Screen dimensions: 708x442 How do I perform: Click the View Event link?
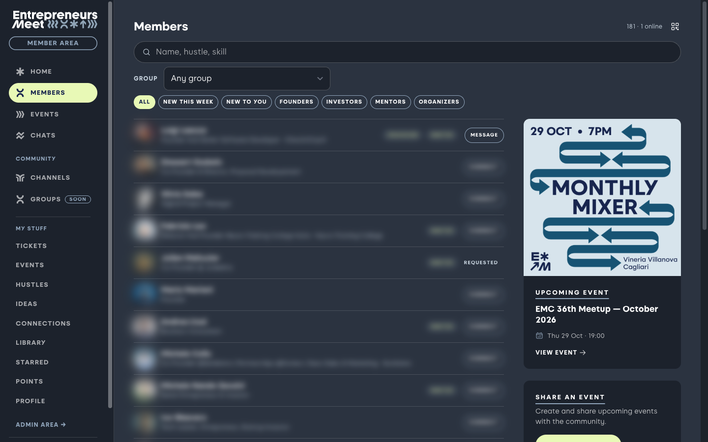(x=560, y=353)
